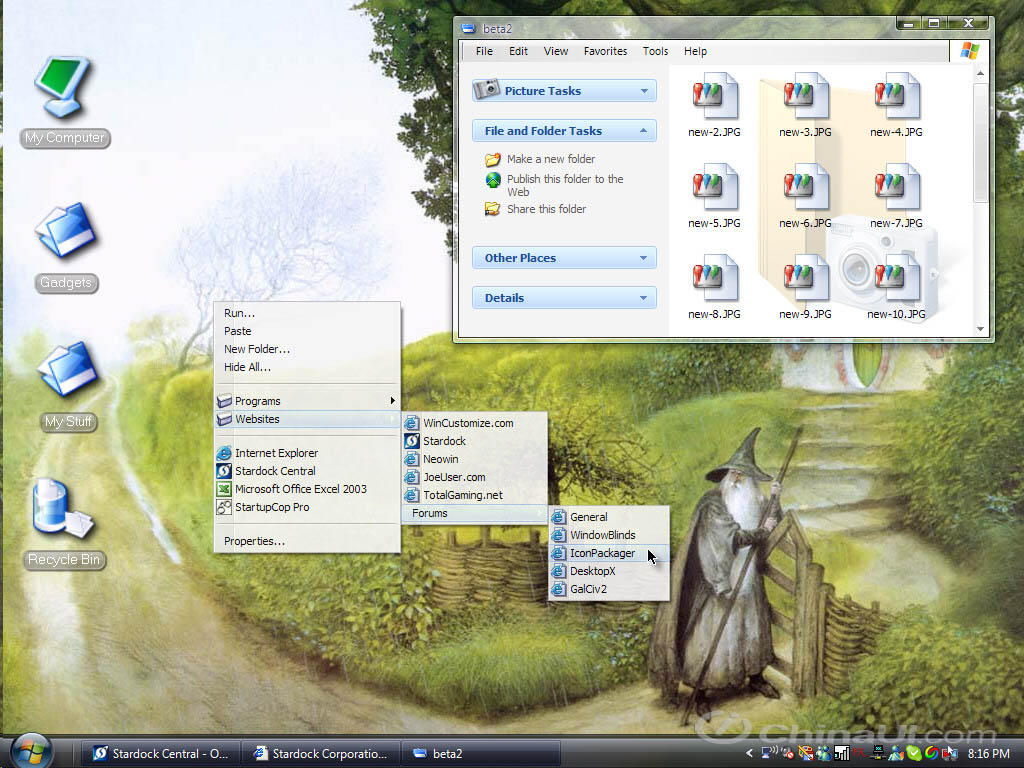Open the Favorites menu in beta2
The width and height of the screenshot is (1024, 768).
coord(605,51)
